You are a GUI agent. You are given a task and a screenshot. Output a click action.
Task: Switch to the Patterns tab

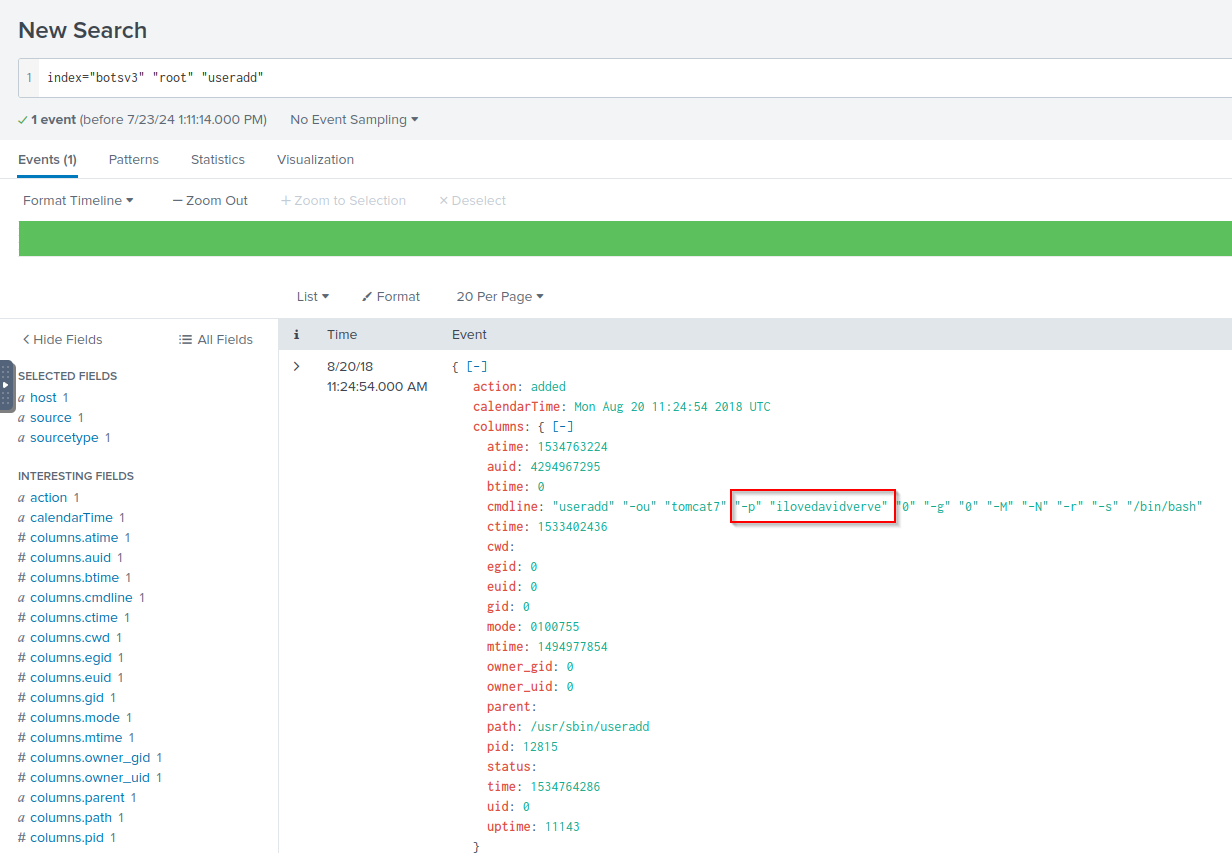click(134, 160)
